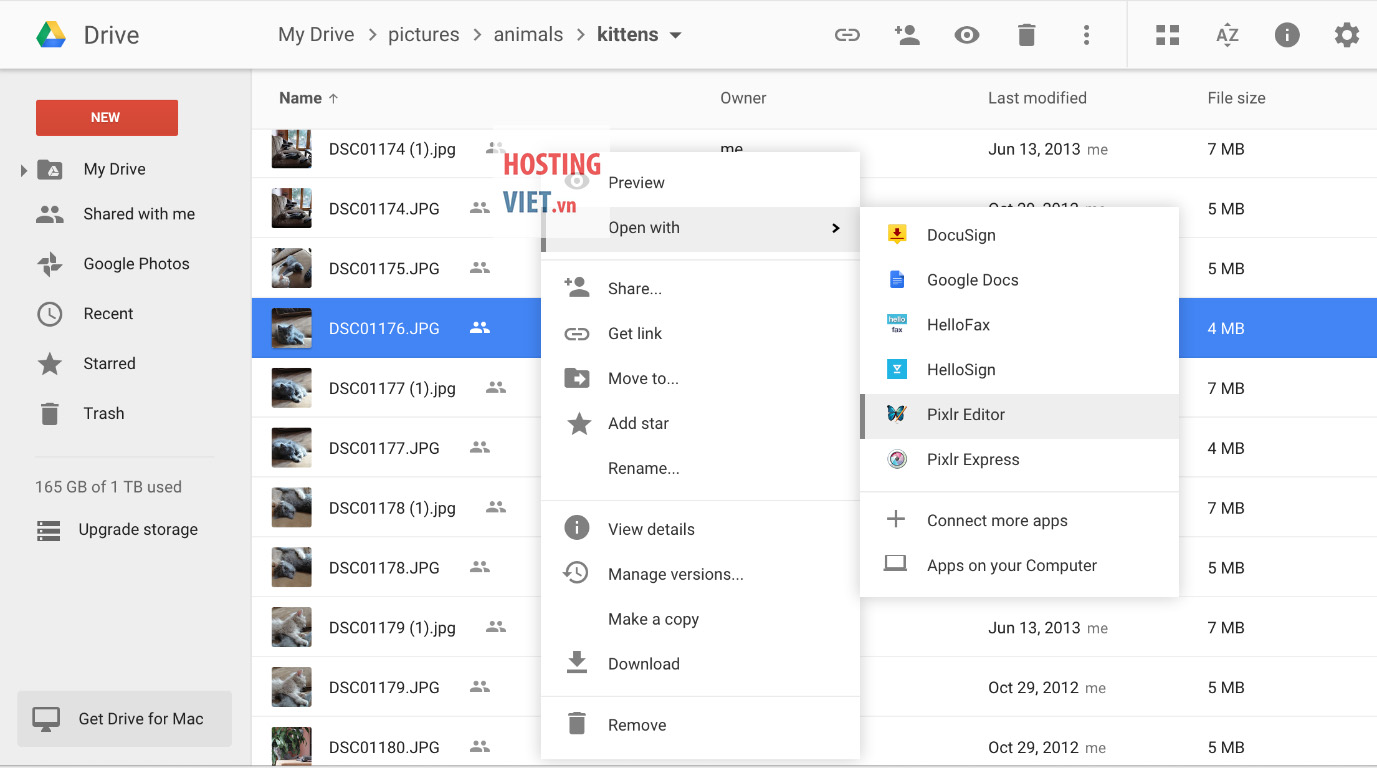Click the trash remove icon in top toolbar
The width and height of the screenshot is (1377, 768).
point(1026,35)
